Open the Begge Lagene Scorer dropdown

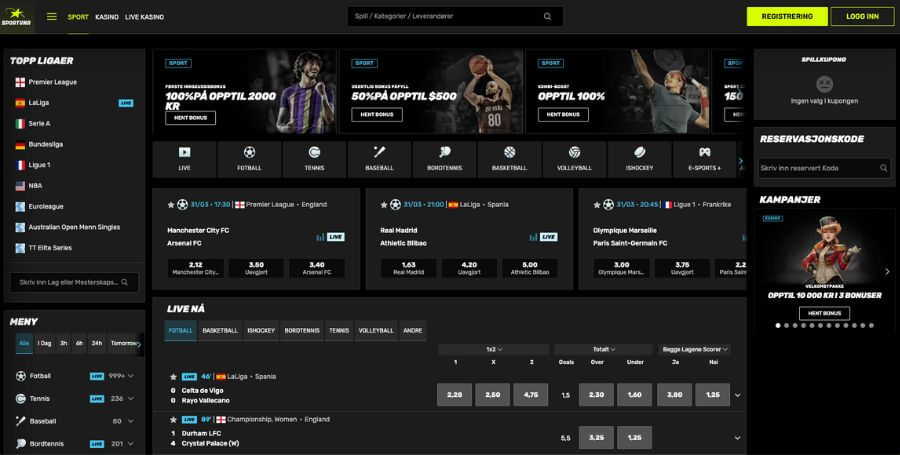pos(695,349)
